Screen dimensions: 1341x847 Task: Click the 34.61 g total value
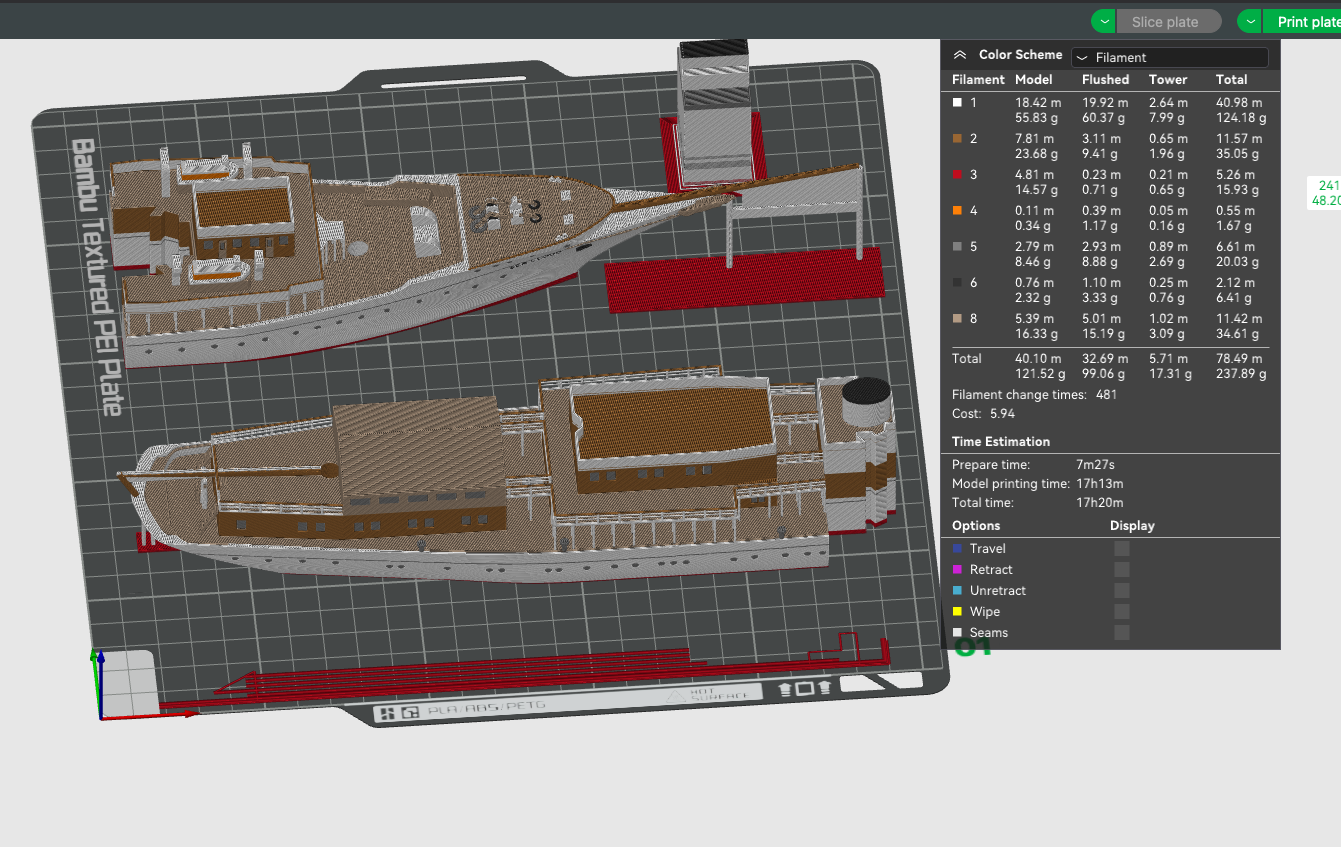pos(1237,334)
